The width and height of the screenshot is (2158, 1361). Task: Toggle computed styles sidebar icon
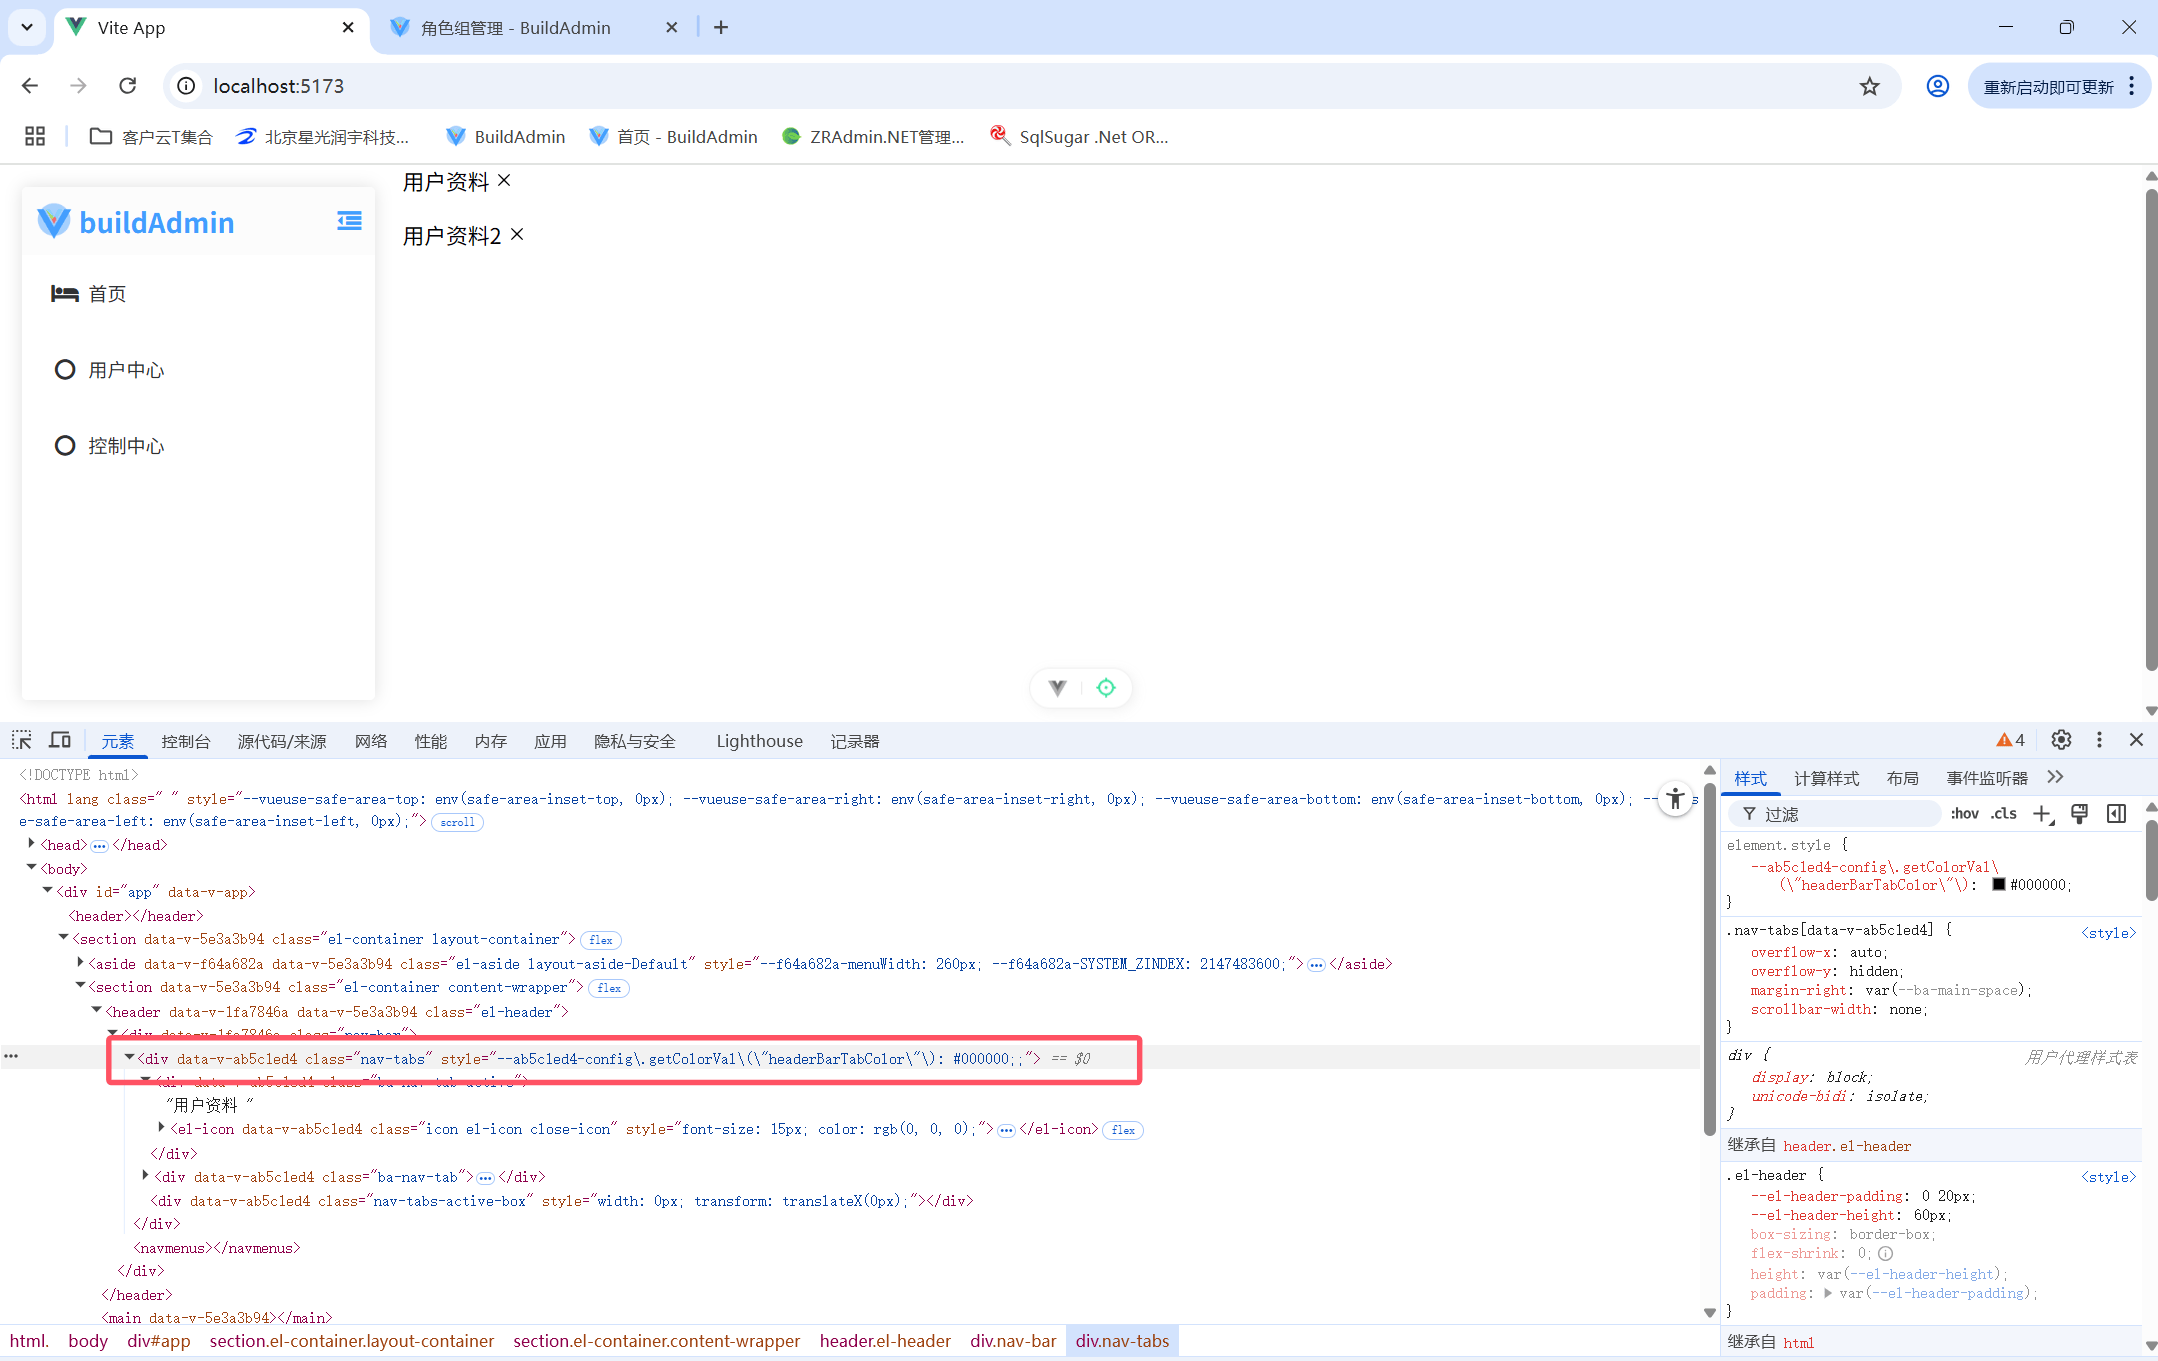(2116, 814)
